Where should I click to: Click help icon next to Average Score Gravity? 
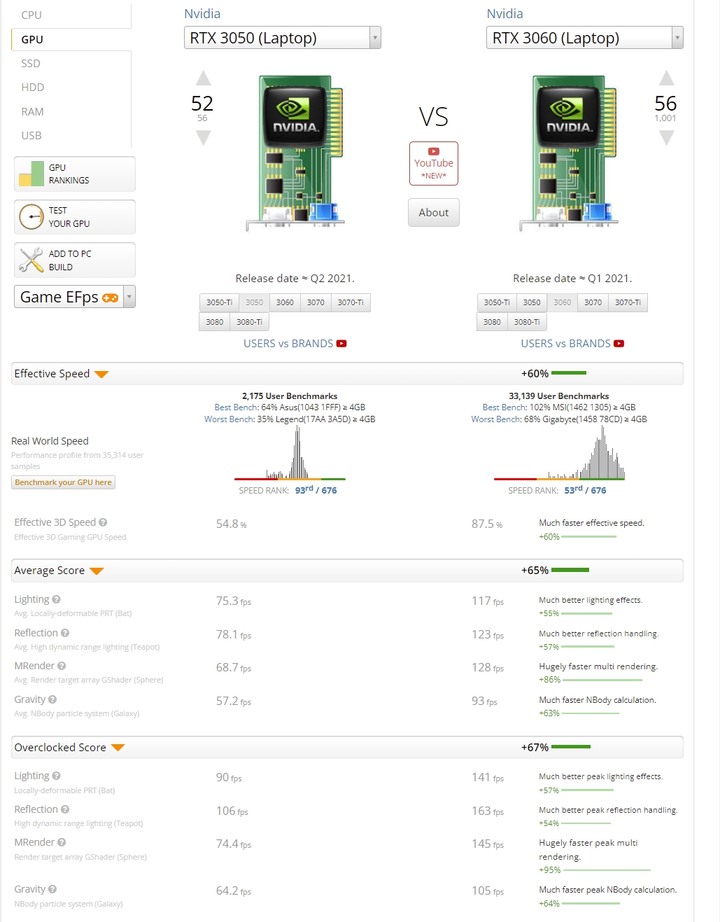coord(52,700)
